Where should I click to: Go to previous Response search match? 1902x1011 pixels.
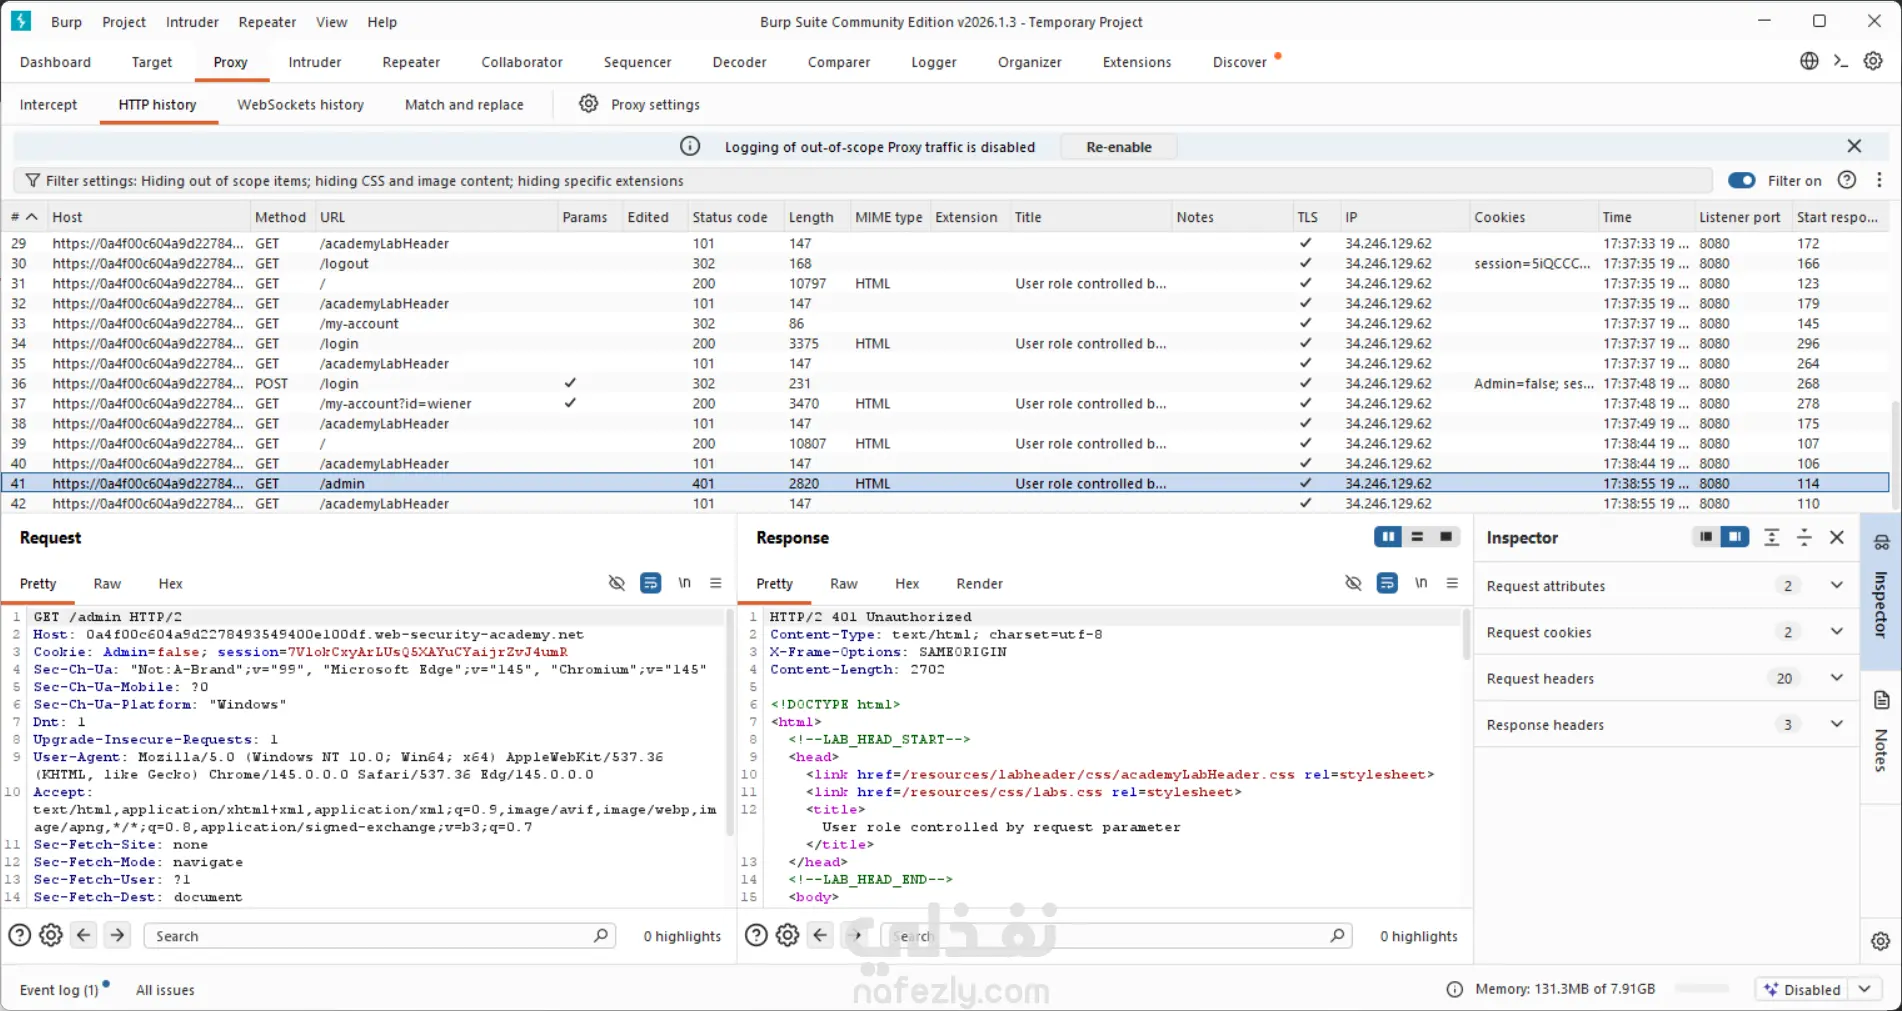[x=821, y=935]
